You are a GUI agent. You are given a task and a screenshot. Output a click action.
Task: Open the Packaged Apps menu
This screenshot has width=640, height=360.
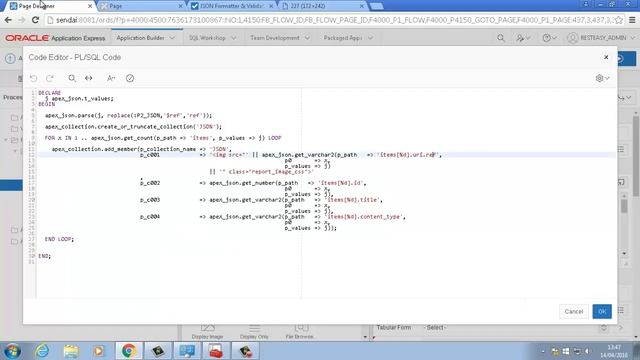point(348,38)
